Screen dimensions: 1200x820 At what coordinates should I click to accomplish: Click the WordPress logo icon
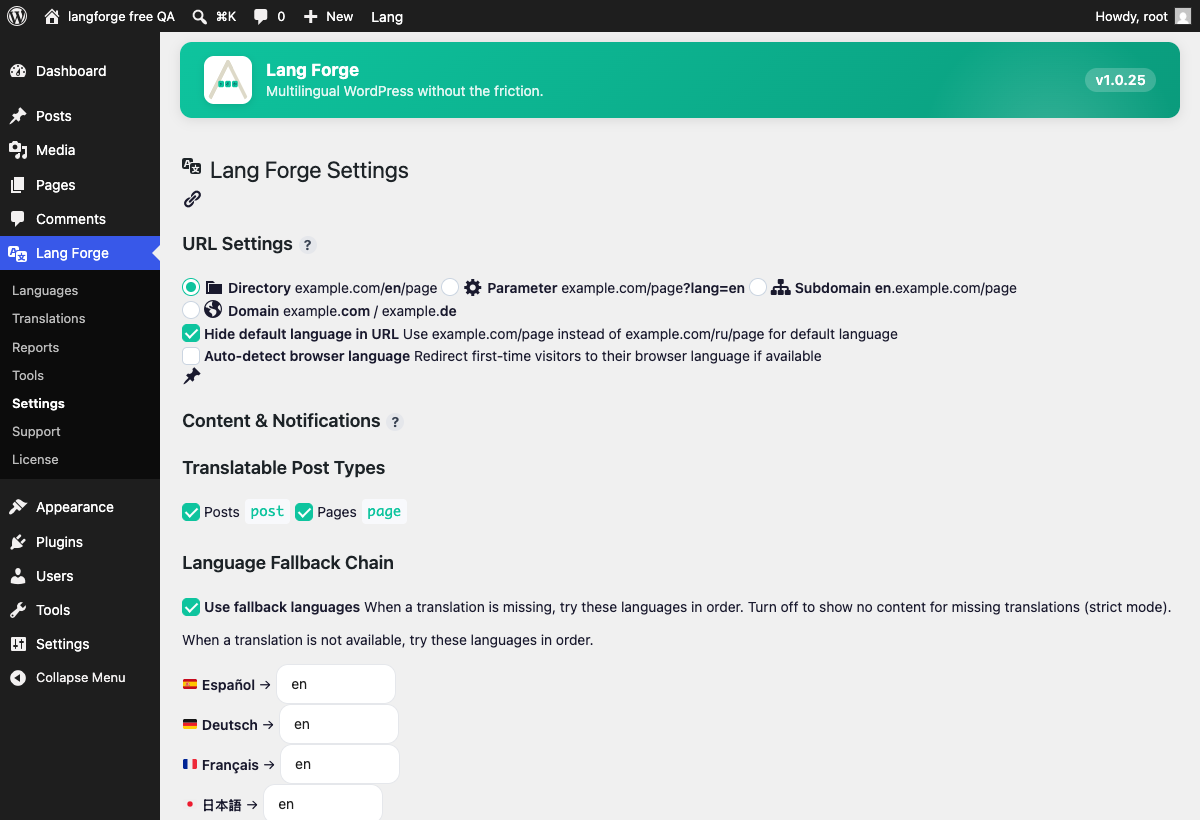pos(17,16)
